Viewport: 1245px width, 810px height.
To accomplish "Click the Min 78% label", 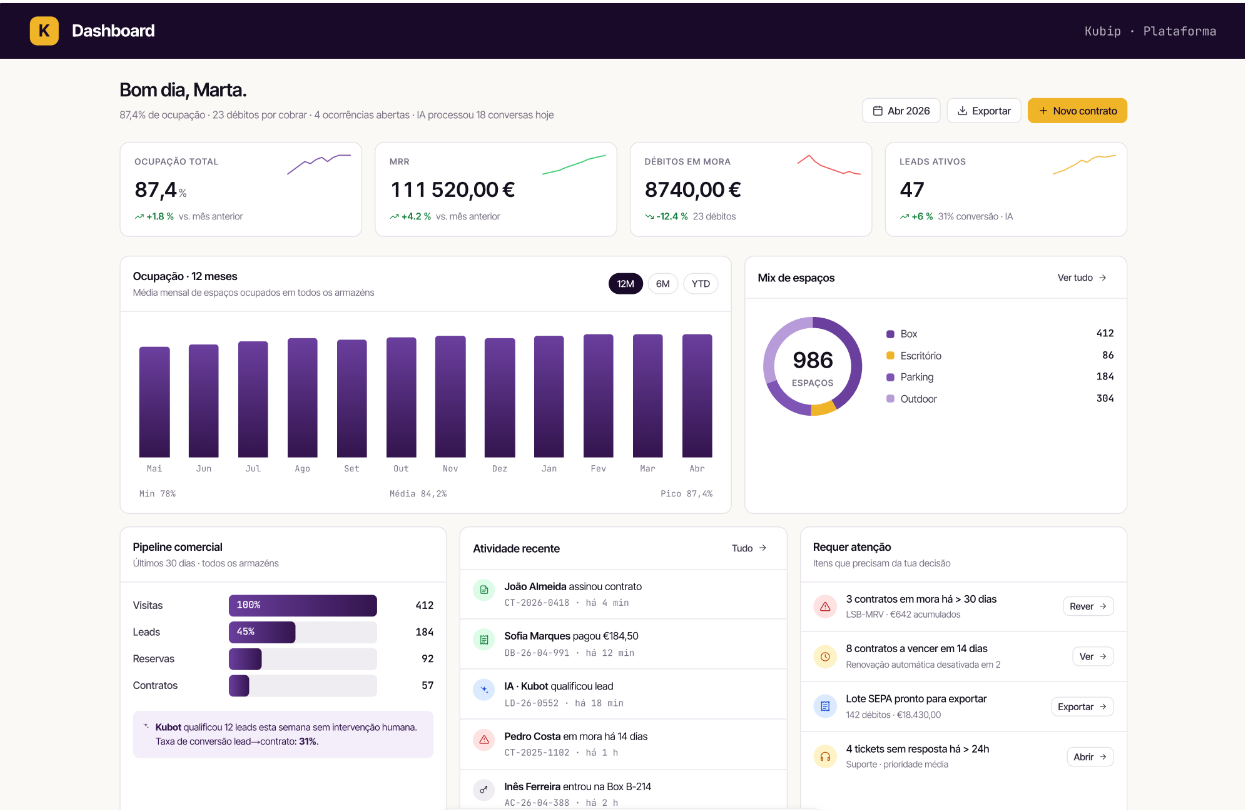I will click(157, 494).
